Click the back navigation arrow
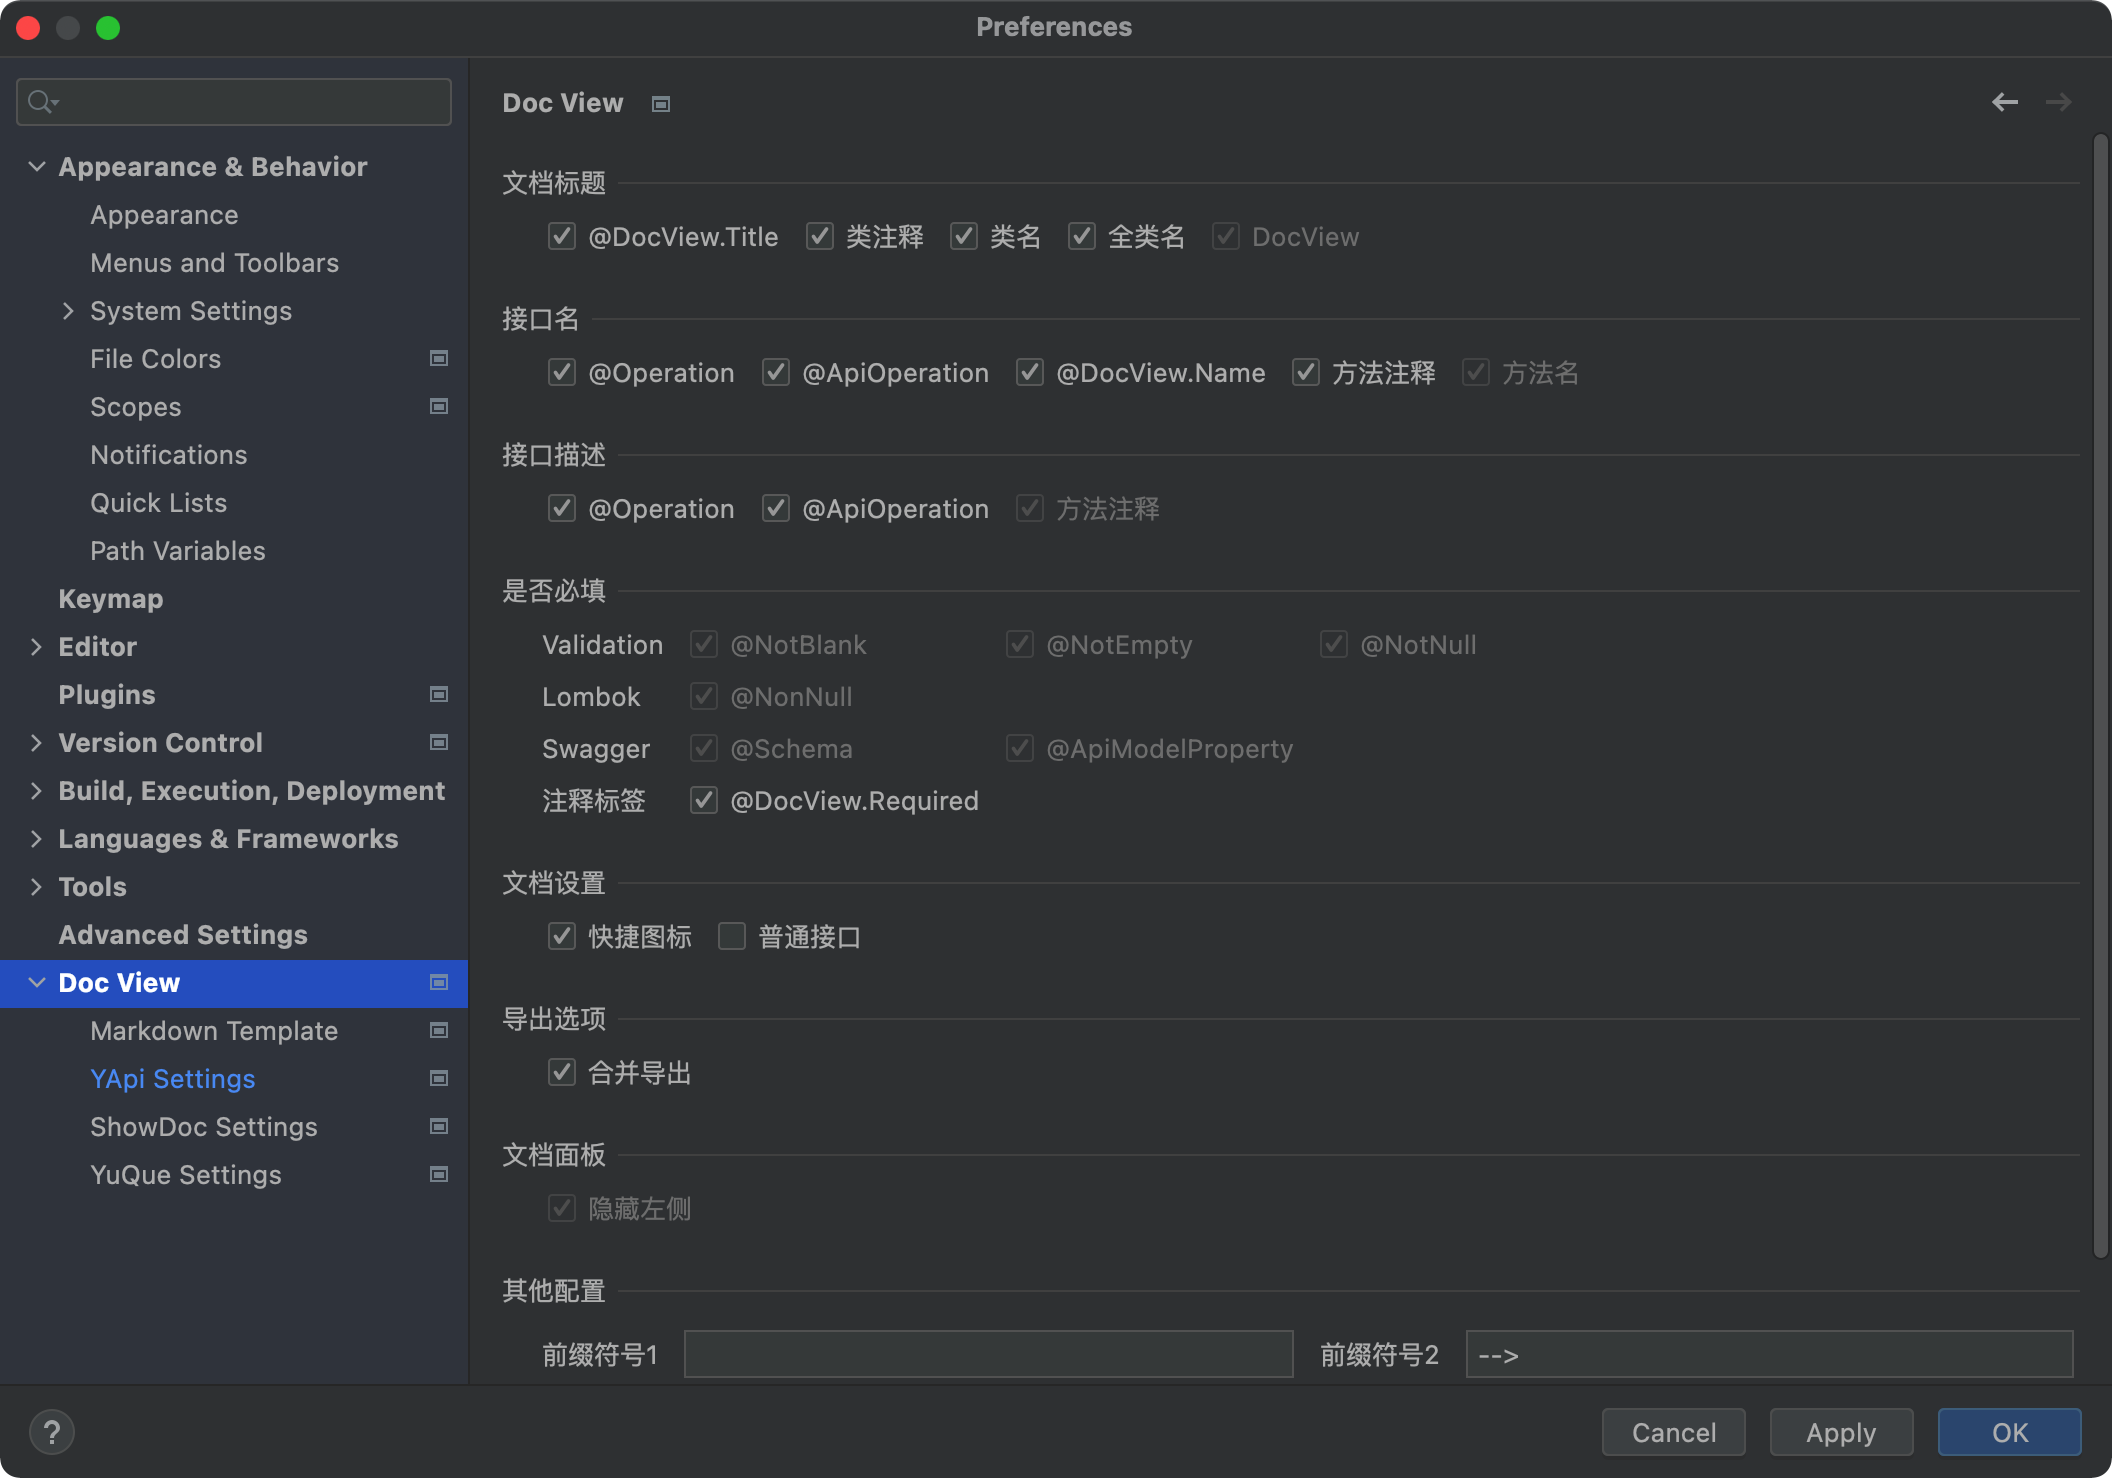Viewport: 2112px width, 1478px height. tap(2004, 102)
